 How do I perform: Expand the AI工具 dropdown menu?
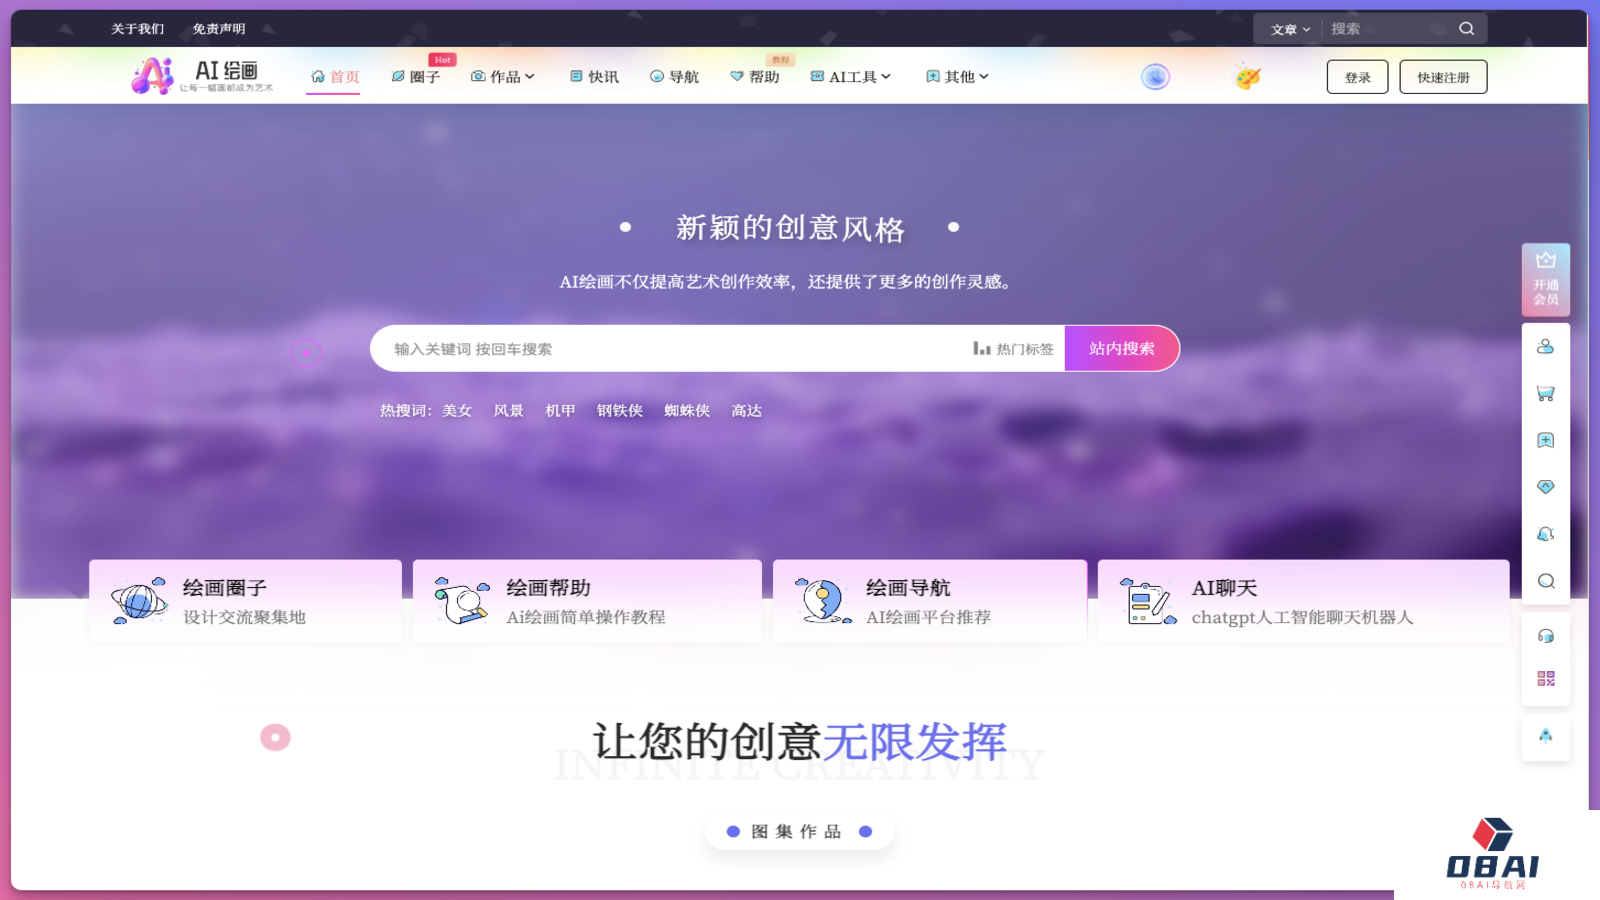pyautogui.click(x=850, y=76)
